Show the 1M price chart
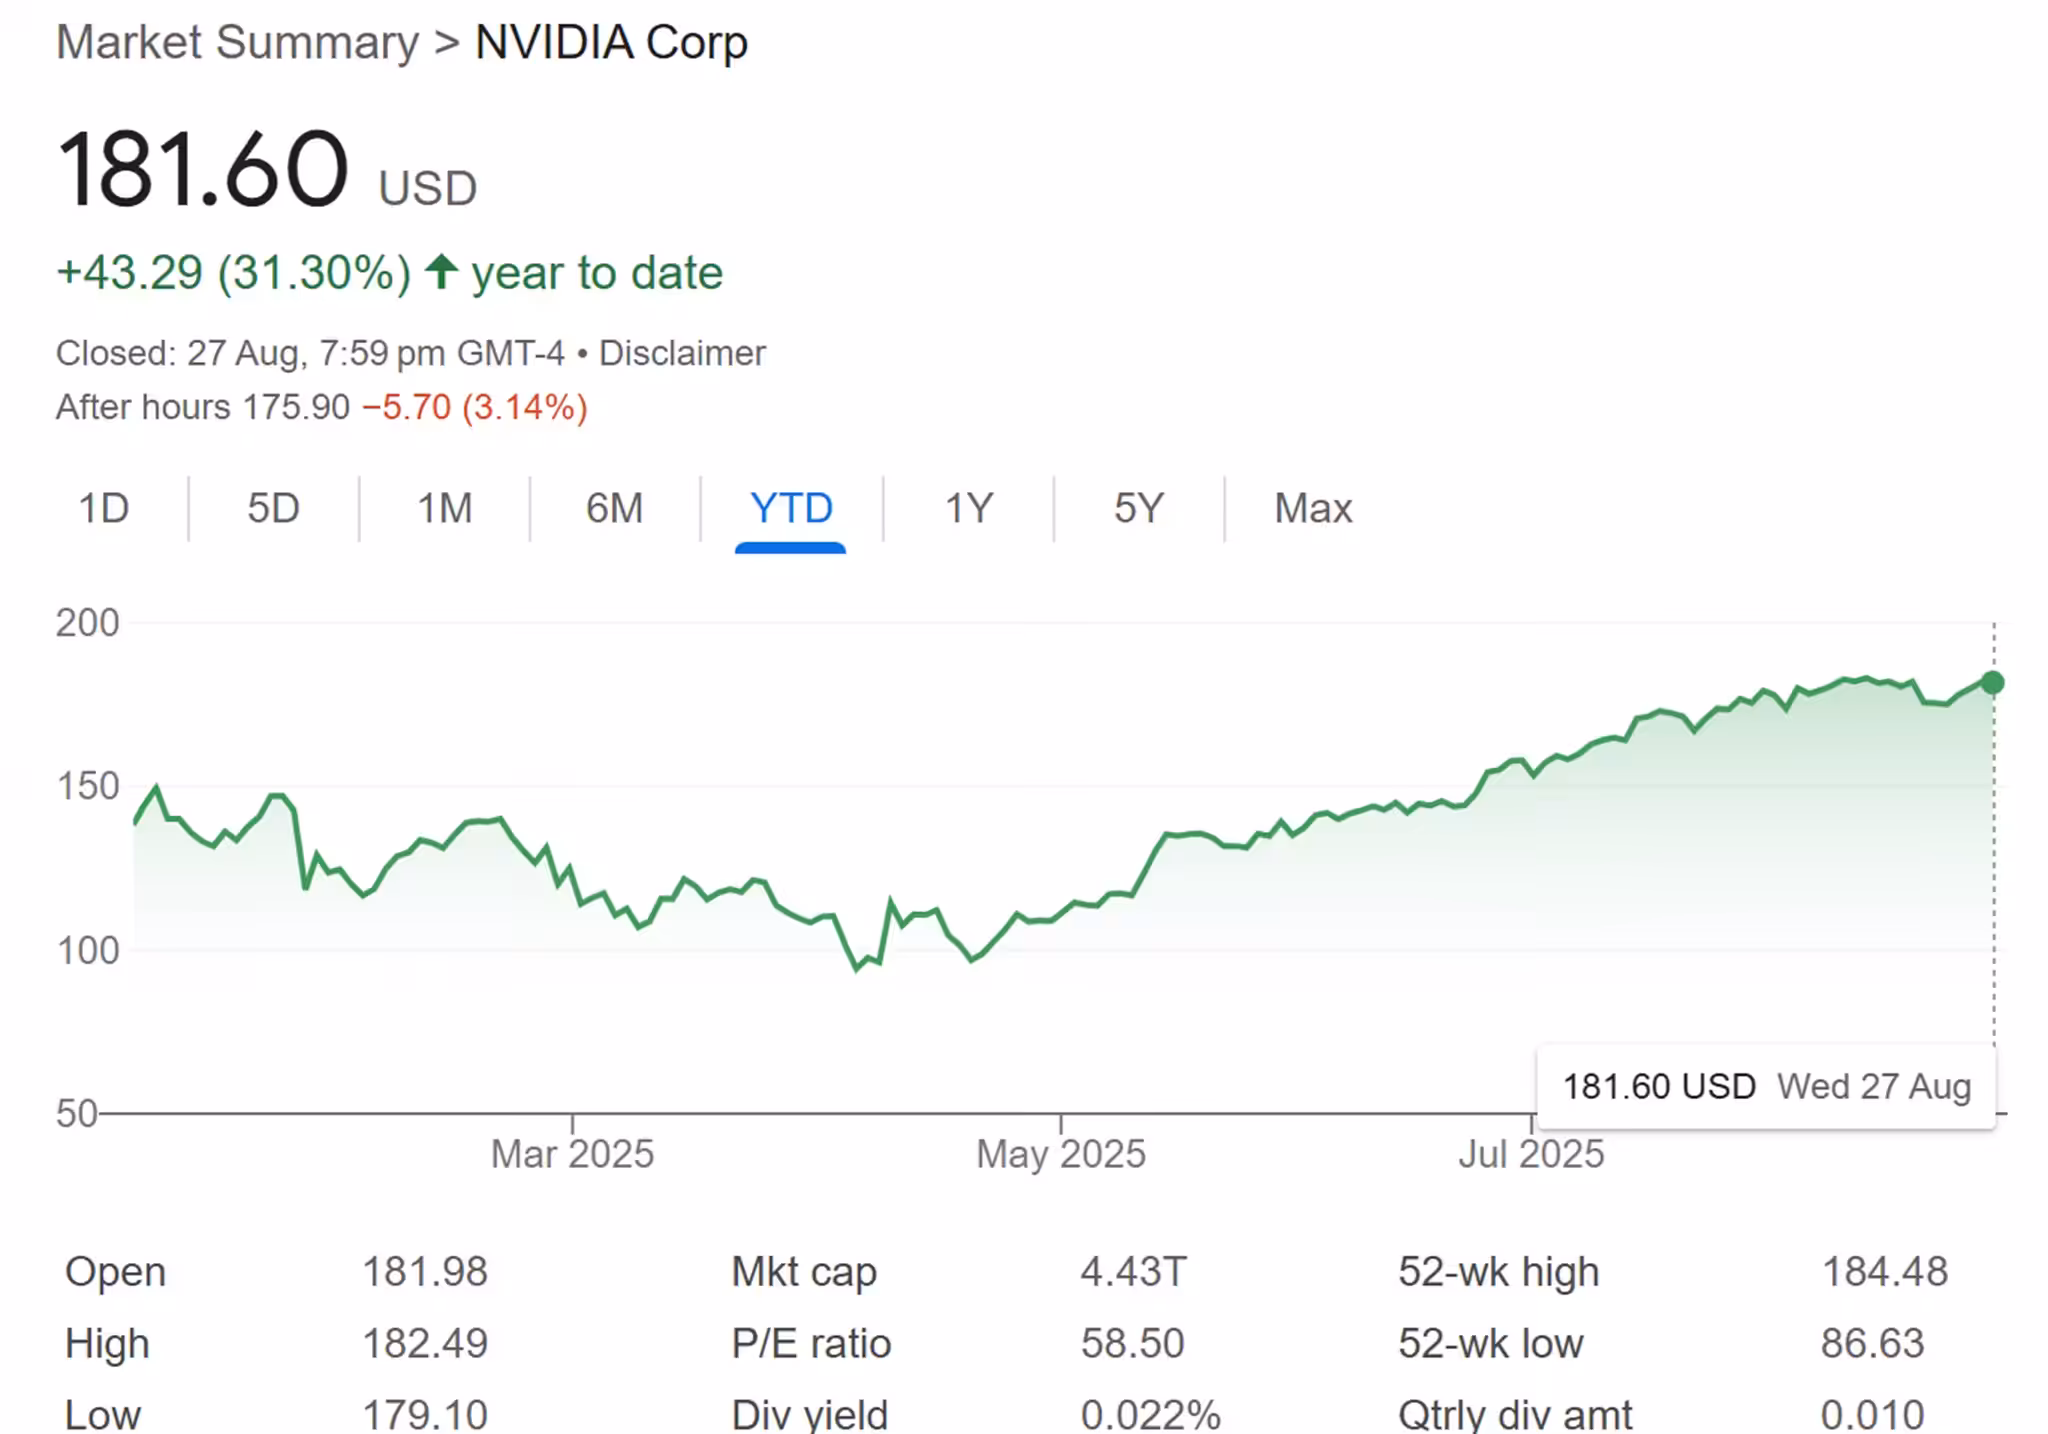This screenshot has width=2048, height=1434. tap(444, 508)
